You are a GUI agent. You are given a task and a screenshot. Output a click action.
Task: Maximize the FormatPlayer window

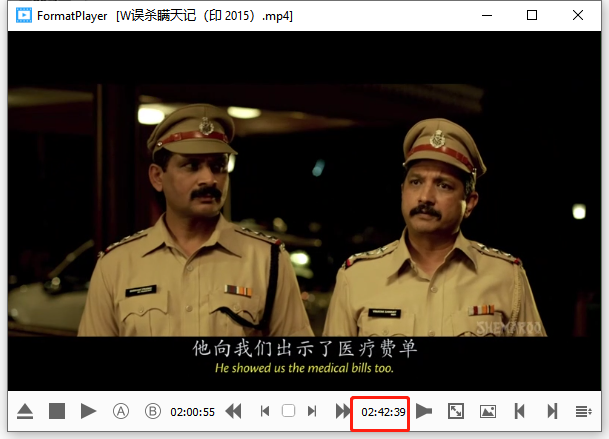pos(532,16)
